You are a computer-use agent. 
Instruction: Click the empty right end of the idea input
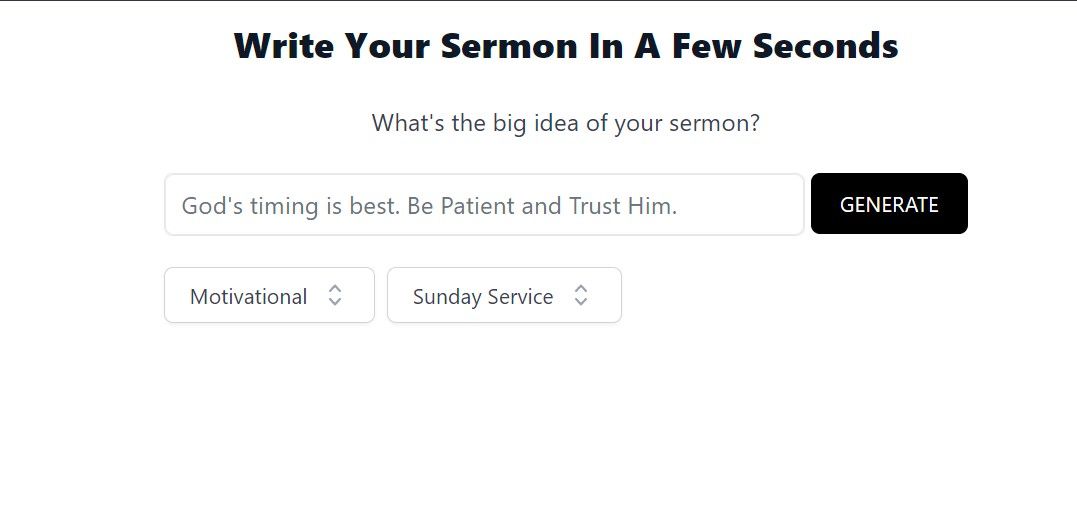pyautogui.click(x=760, y=205)
